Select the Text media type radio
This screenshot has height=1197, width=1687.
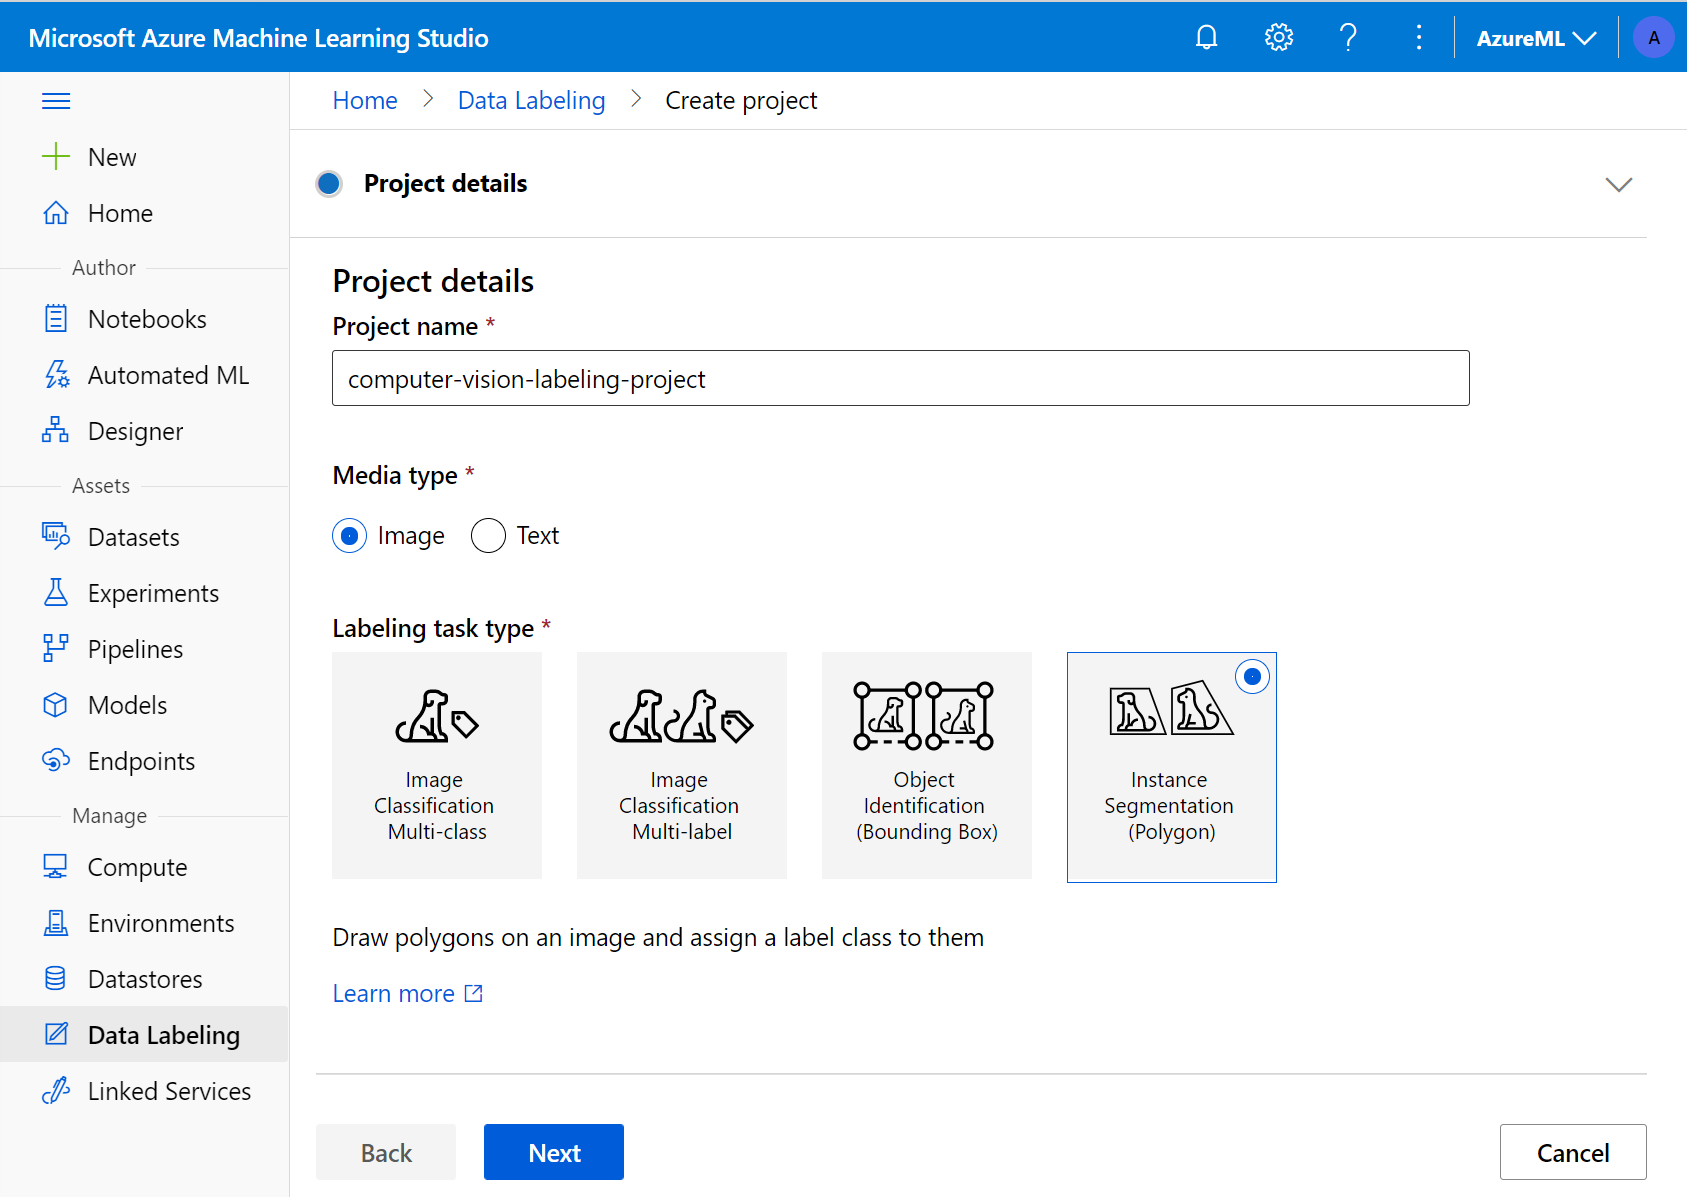point(488,536)
